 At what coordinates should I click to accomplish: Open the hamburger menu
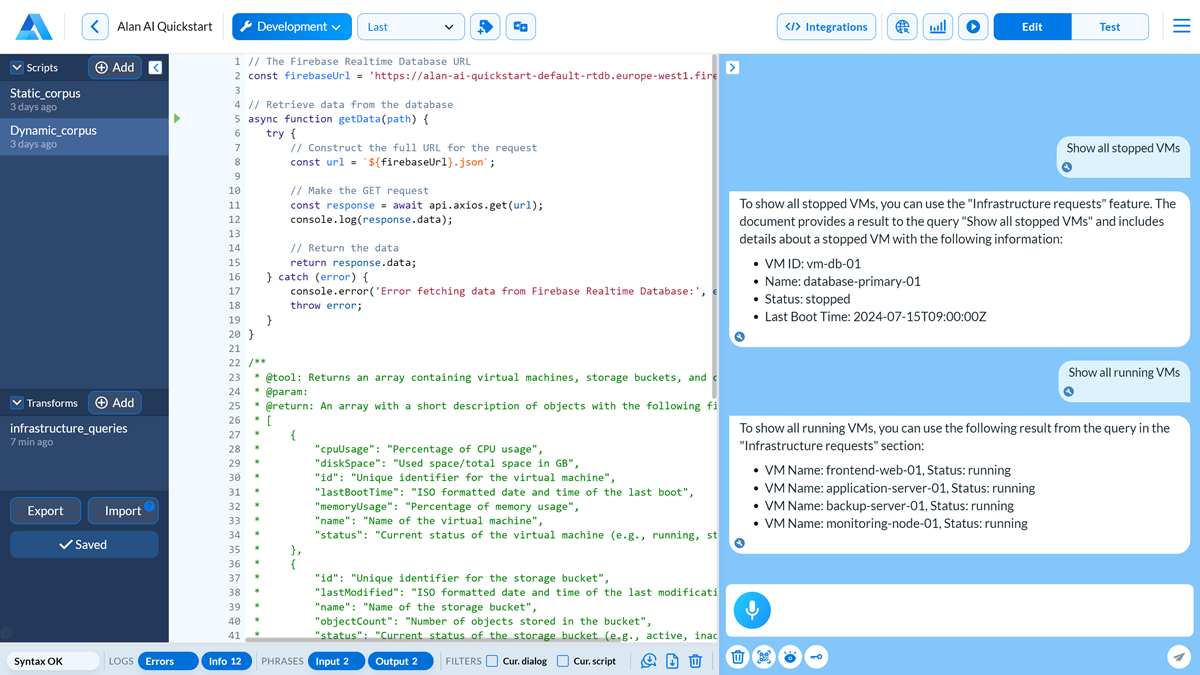(1181, 27)
